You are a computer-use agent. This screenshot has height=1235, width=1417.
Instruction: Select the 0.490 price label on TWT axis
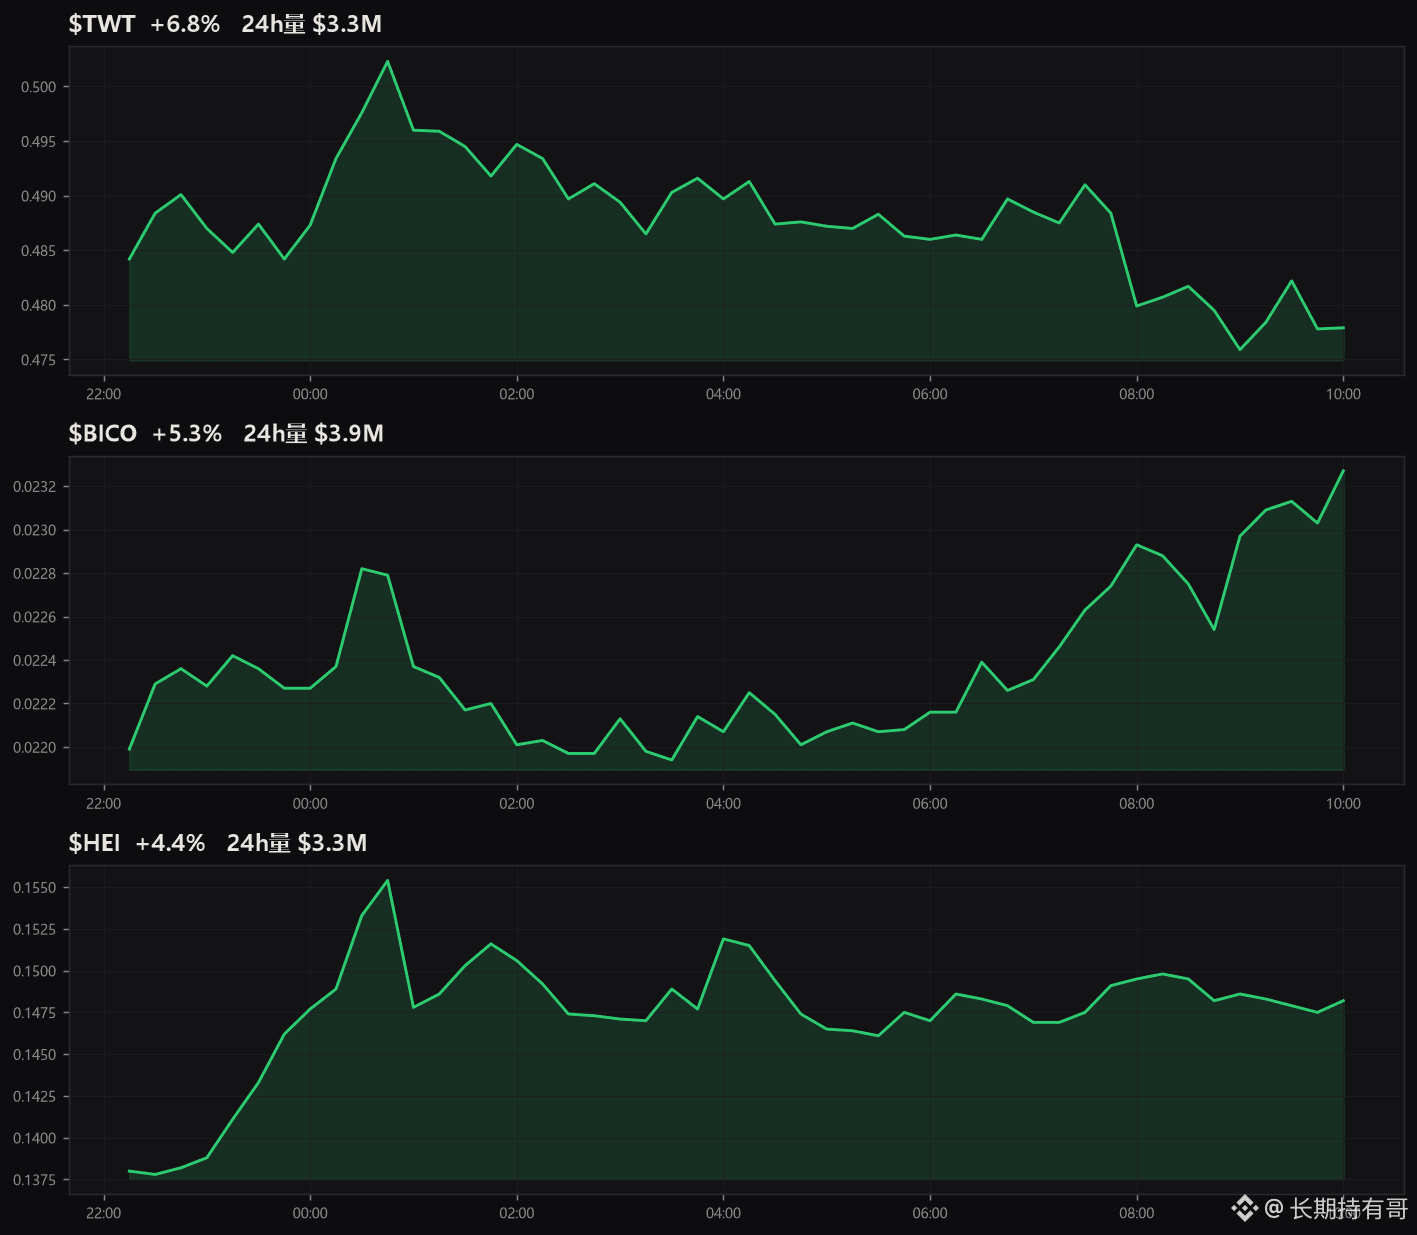pos(39,197)
